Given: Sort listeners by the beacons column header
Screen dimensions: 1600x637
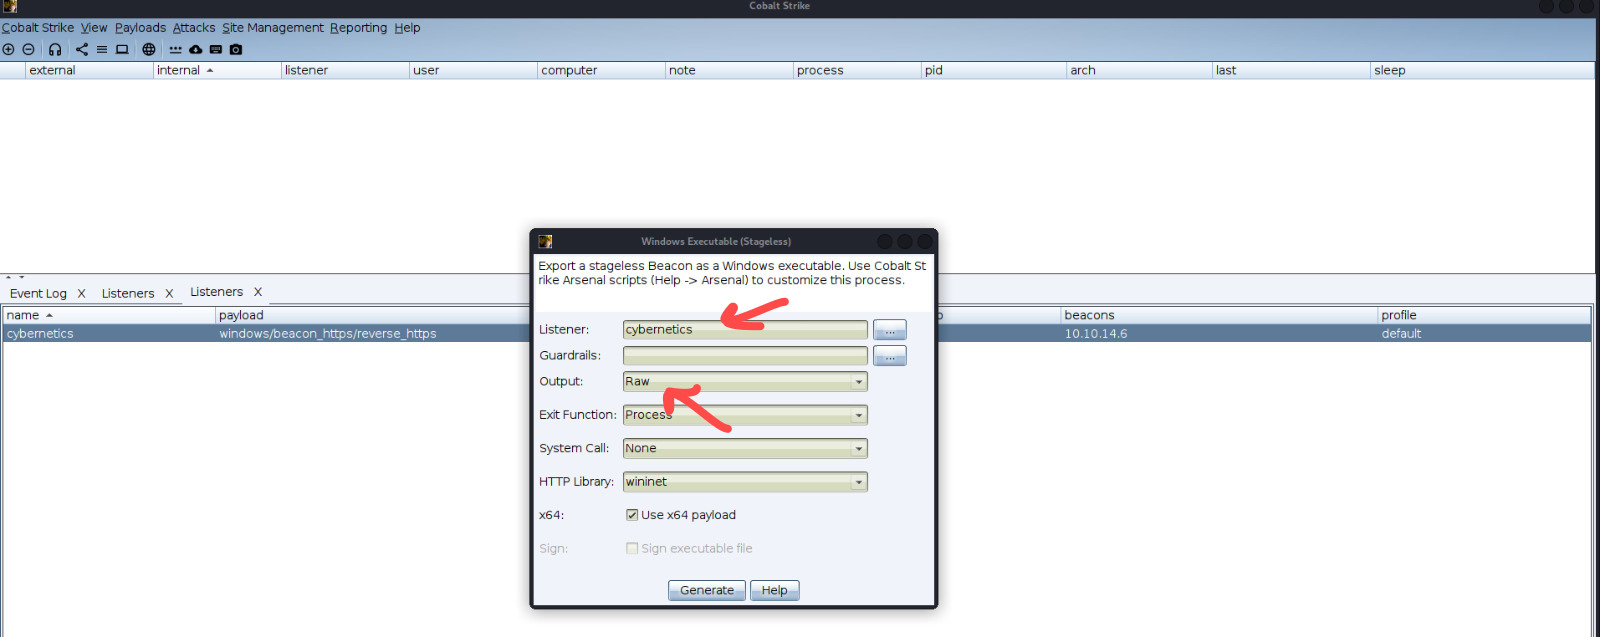Looking at the screenshot, I should click(1219, 315).
